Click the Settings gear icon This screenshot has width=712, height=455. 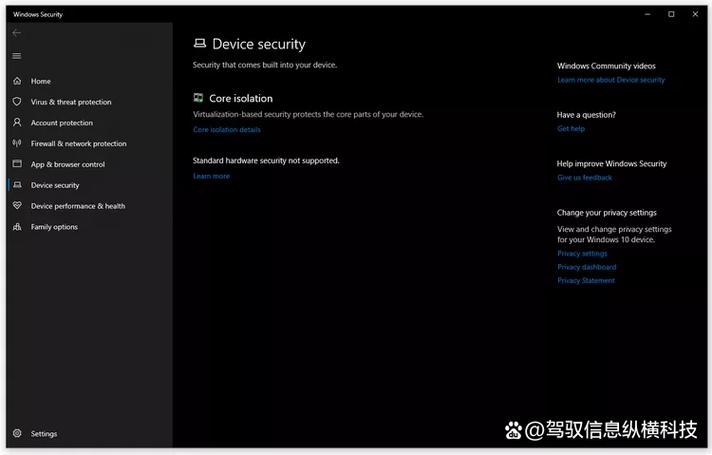tap(17, 434)
